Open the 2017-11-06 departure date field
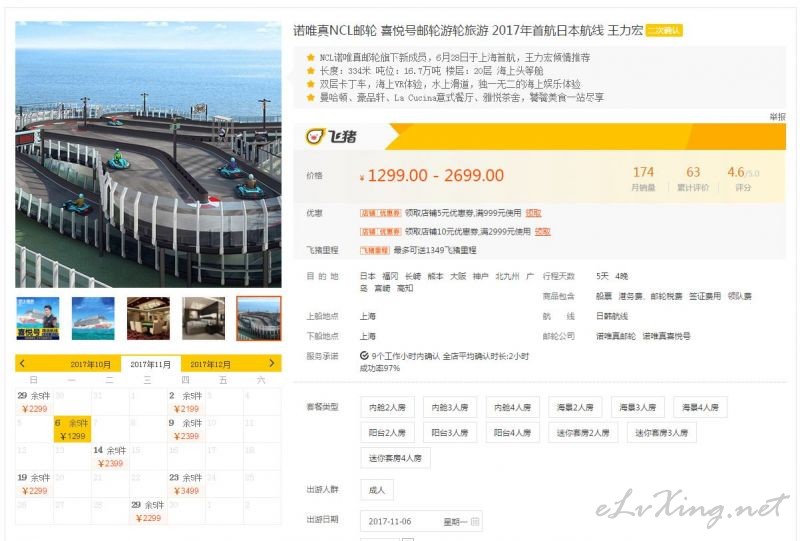This screenshot has width=800, height=541. [x=421, y=521]
